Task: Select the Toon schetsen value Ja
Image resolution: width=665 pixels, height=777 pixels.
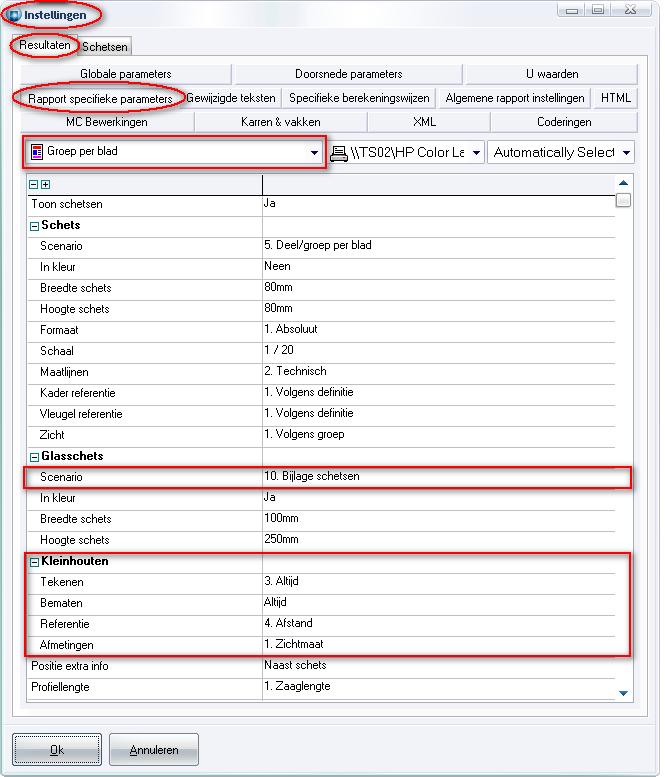Action: pos(270,203)
